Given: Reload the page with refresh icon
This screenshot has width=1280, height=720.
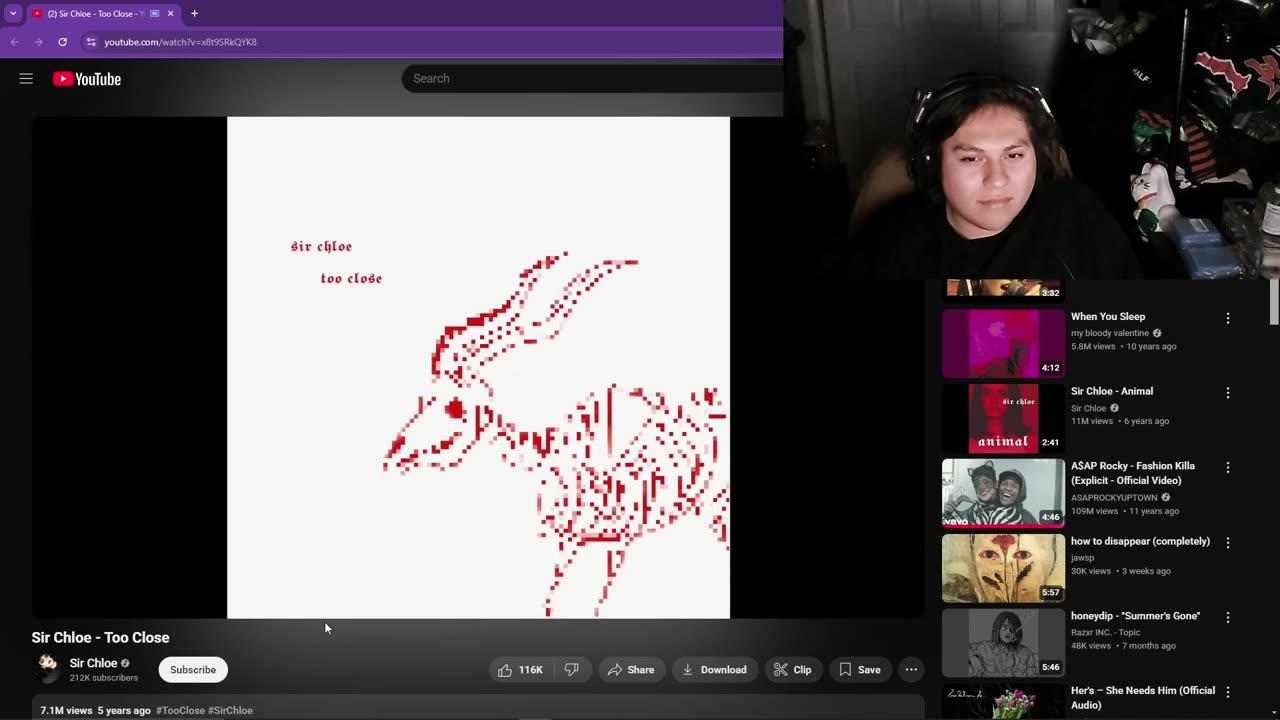Looking at the screenshot, I should tap(62, 42).
